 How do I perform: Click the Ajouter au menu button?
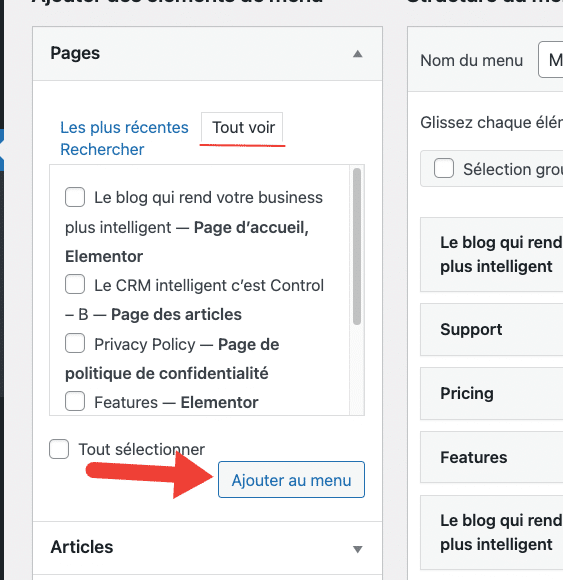click(x=291, y=480)
